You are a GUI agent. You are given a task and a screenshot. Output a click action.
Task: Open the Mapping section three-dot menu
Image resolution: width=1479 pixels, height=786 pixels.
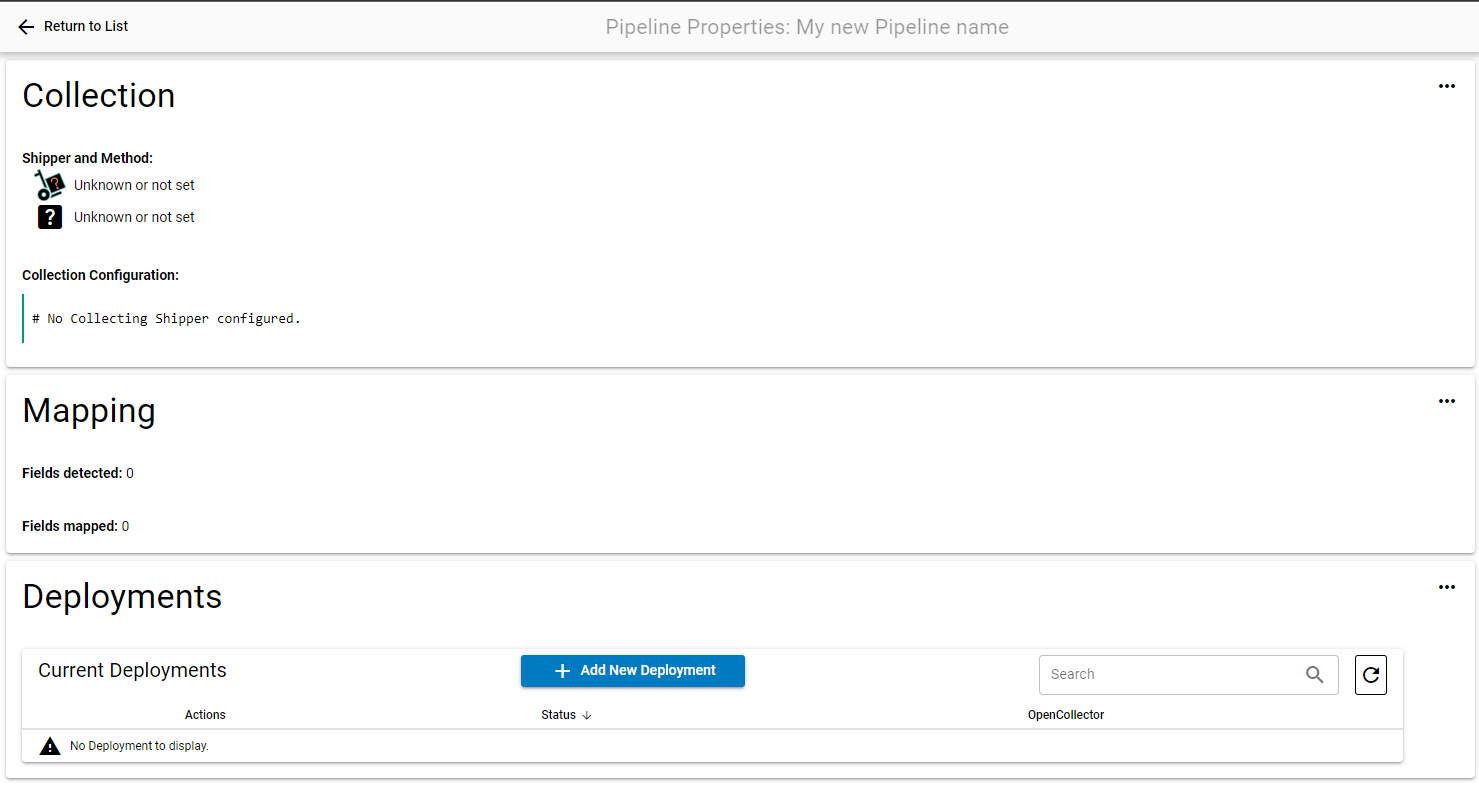(x=1446, y=401)
